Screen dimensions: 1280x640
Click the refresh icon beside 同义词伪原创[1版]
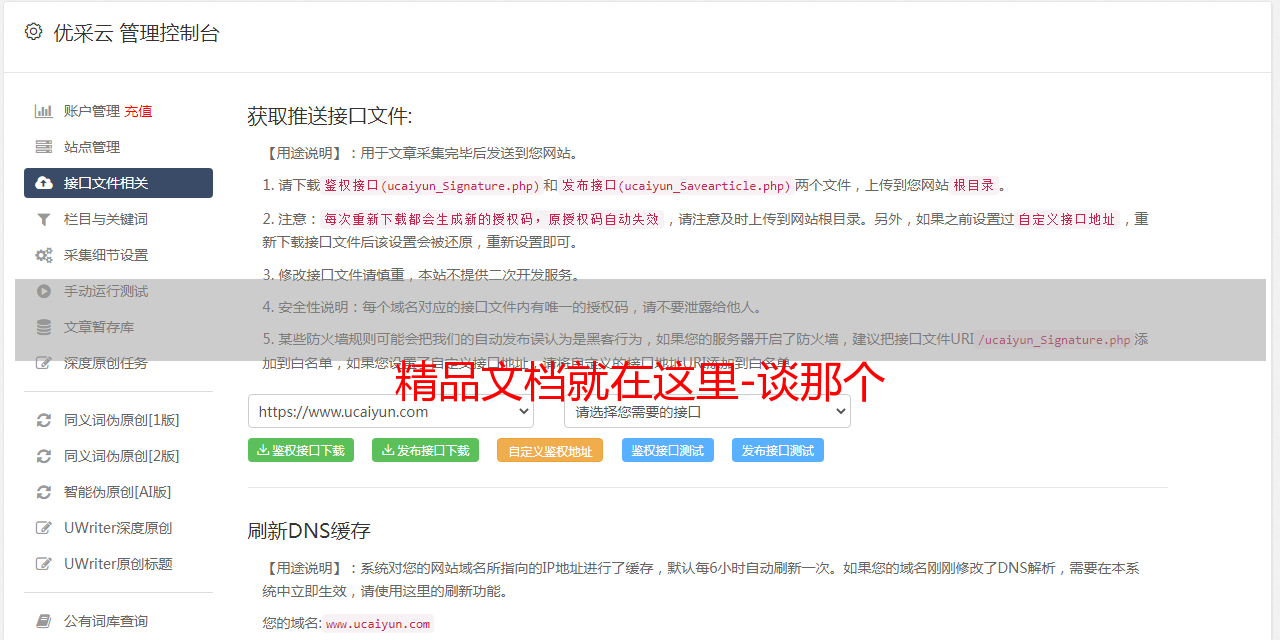[44, 420]
